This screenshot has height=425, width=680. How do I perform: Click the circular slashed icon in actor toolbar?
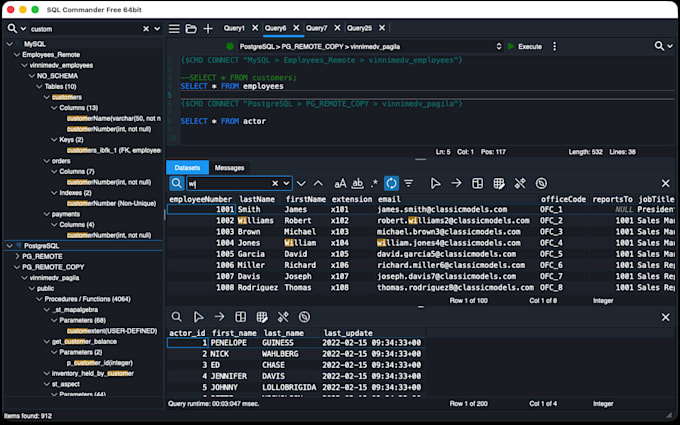pos(304,317)
